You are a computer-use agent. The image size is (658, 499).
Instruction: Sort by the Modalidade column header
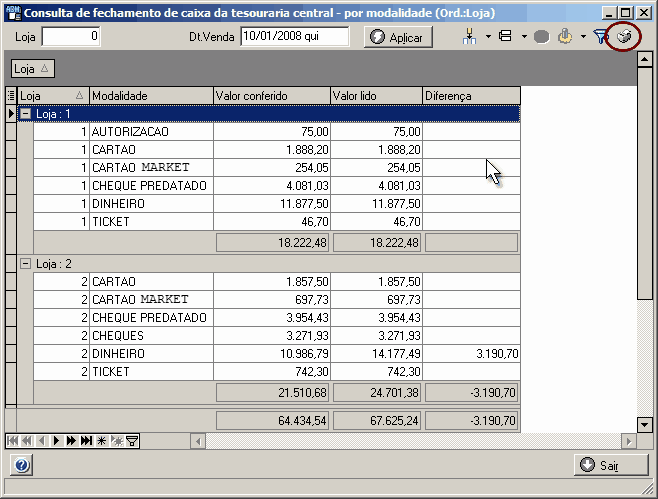[151, 96]
